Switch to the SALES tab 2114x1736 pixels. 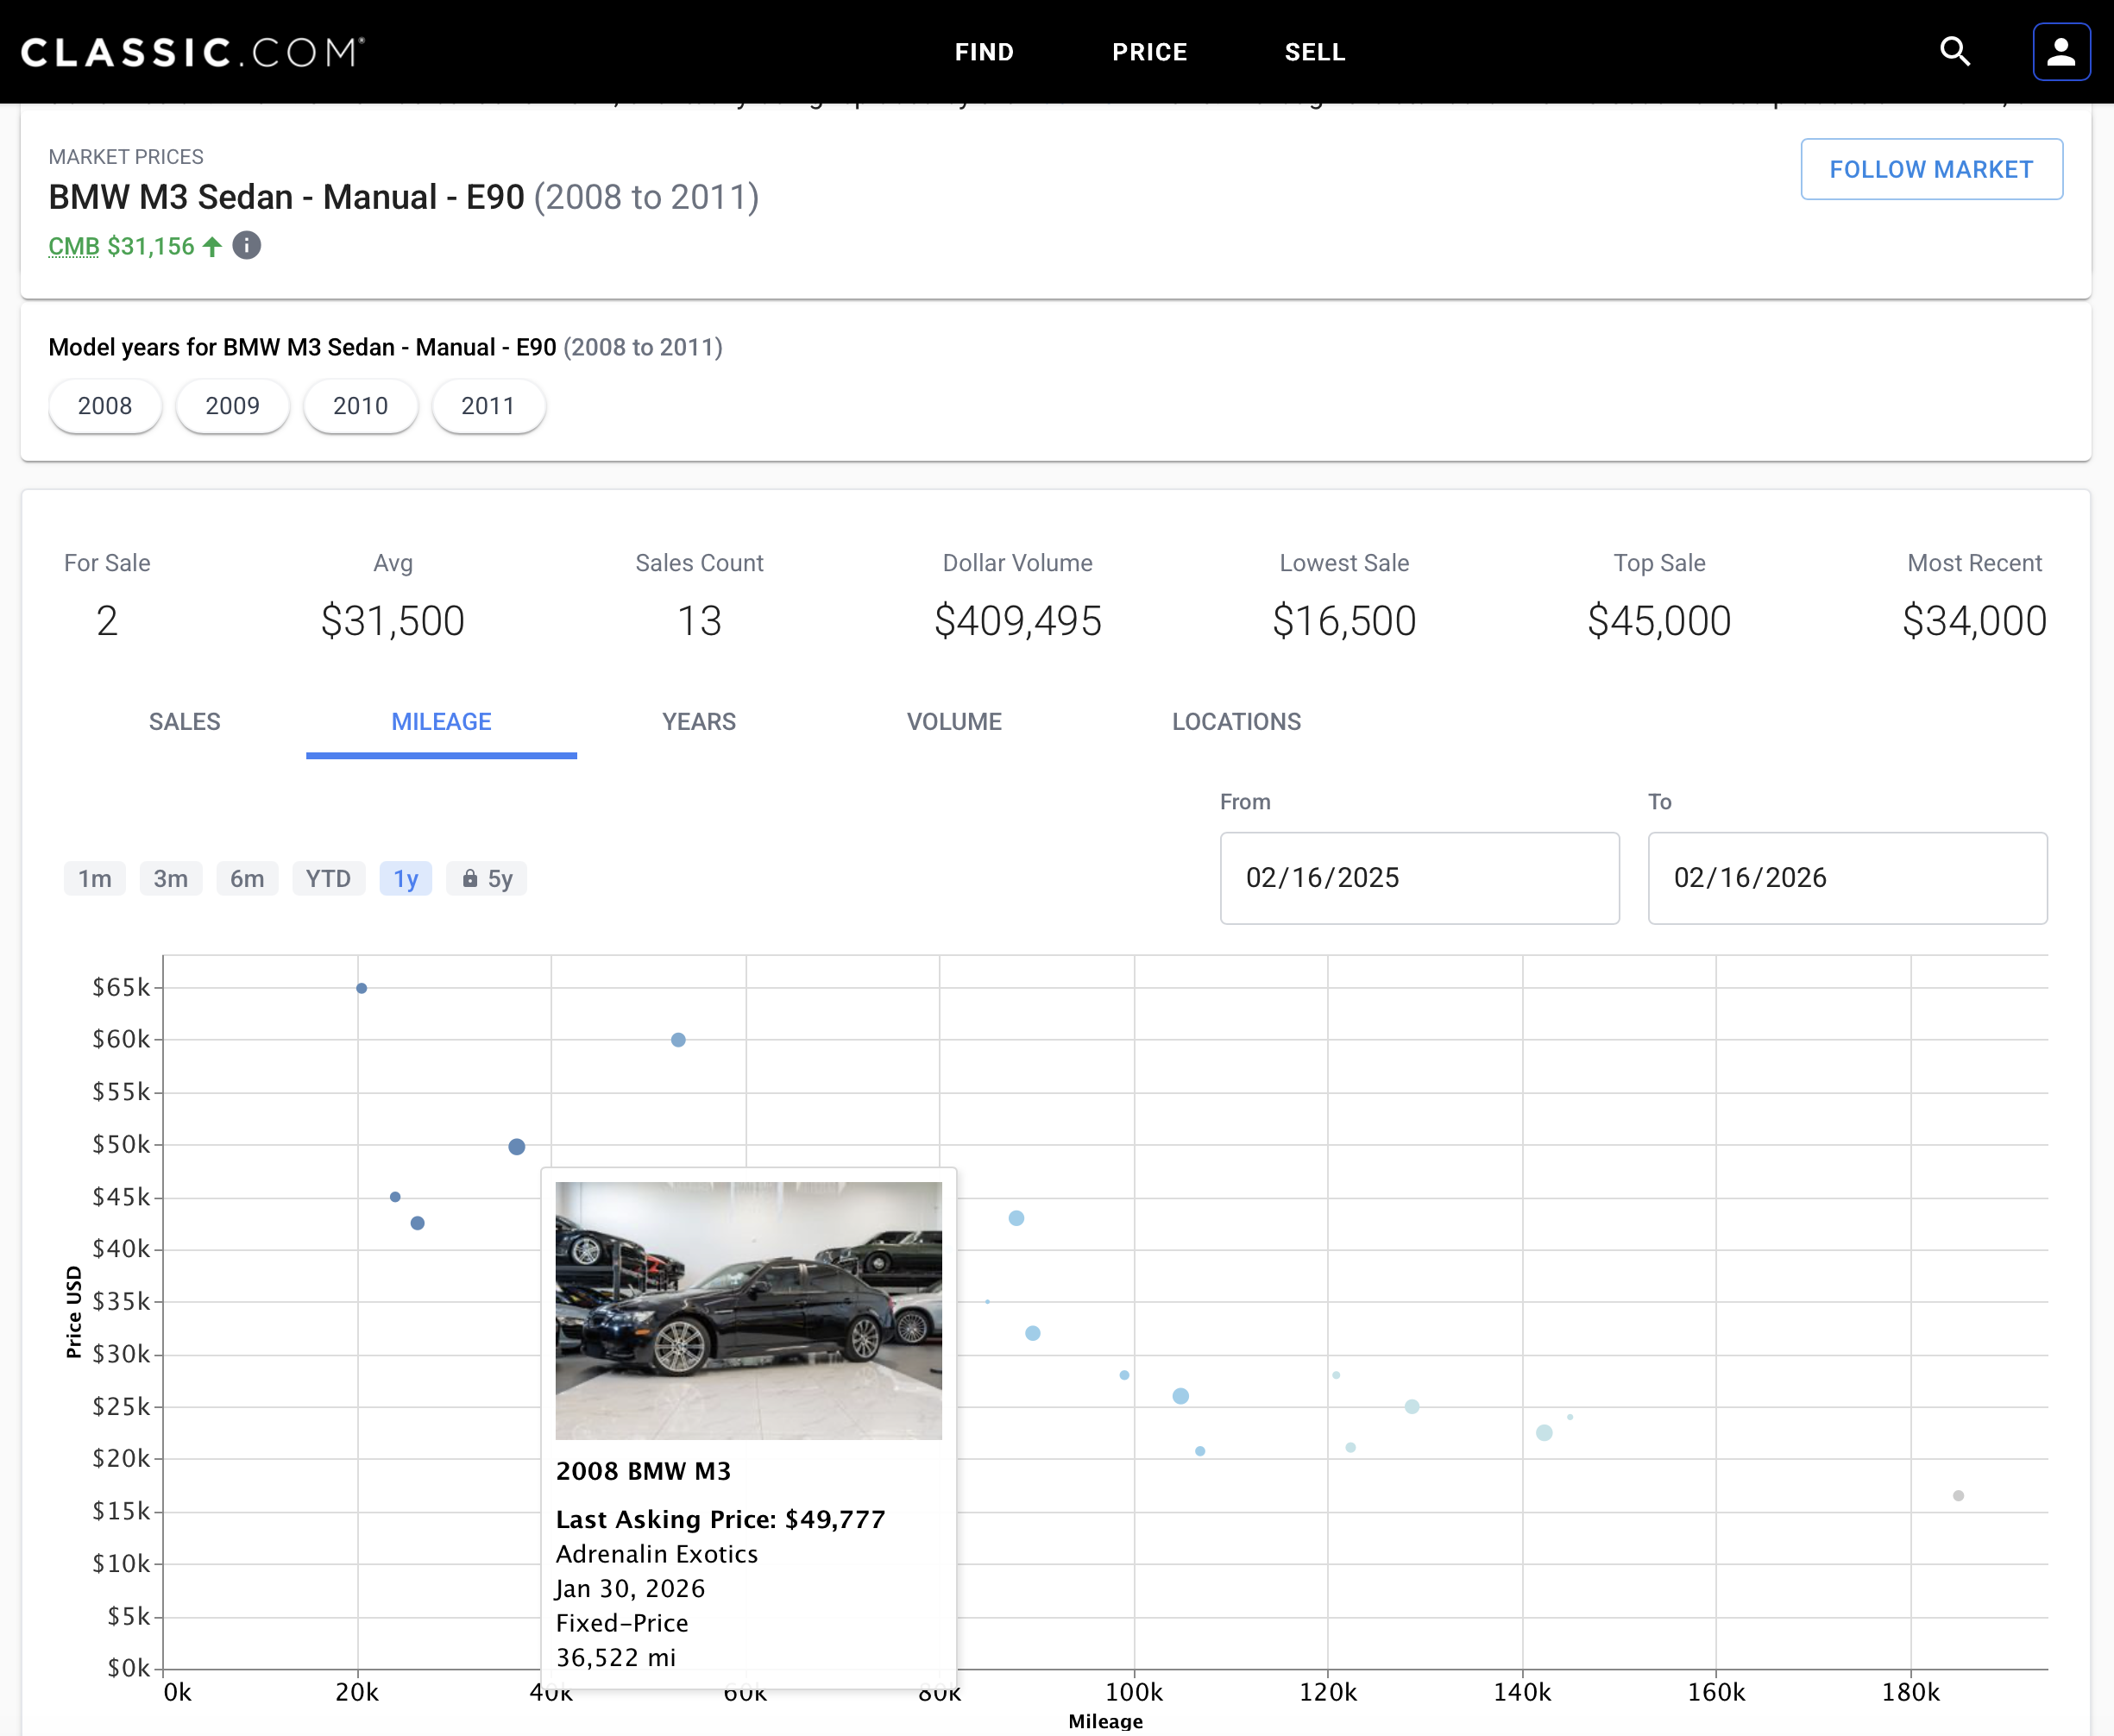(x=185, y=722)
